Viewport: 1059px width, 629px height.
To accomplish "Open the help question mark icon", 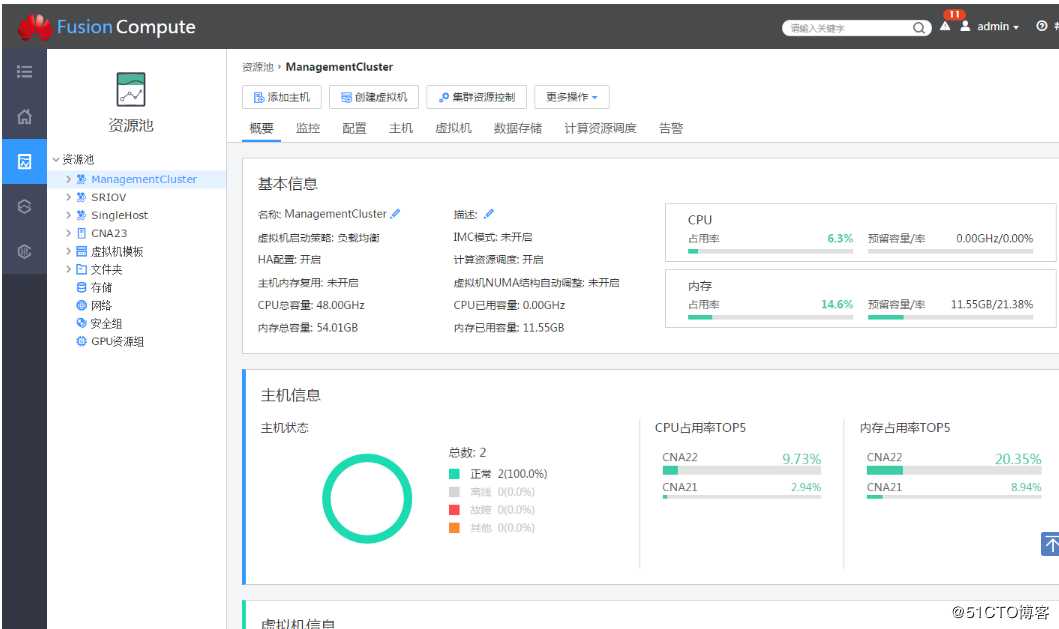I will [1041, 26].
